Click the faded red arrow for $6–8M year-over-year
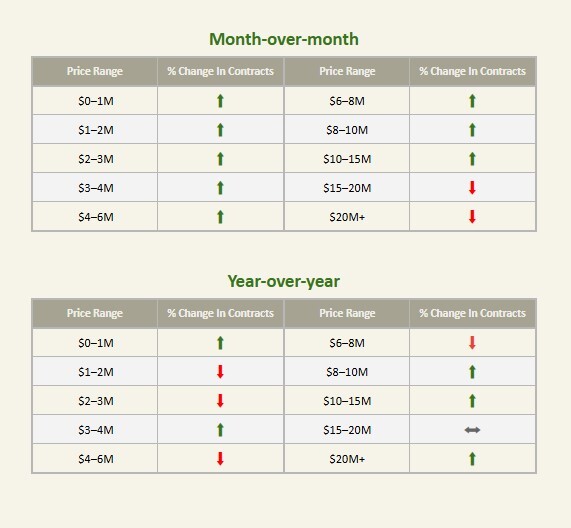571x528 pixels. pos(472,343)
